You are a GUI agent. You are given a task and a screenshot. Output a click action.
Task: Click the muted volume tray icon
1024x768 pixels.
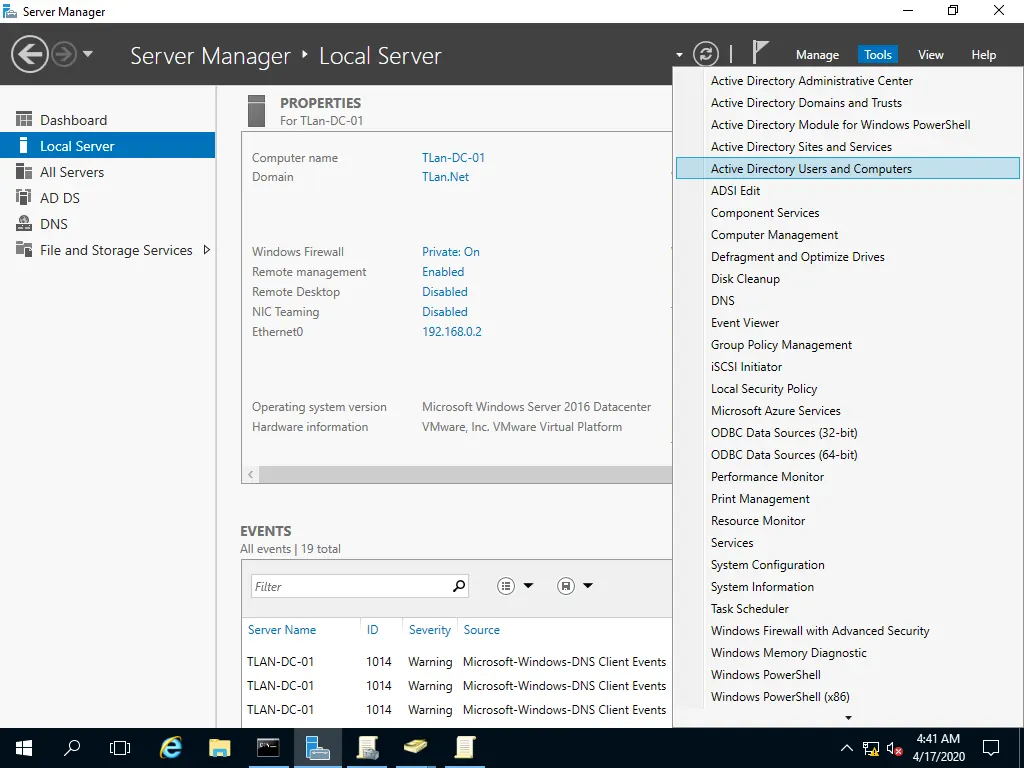click(895, 748)
